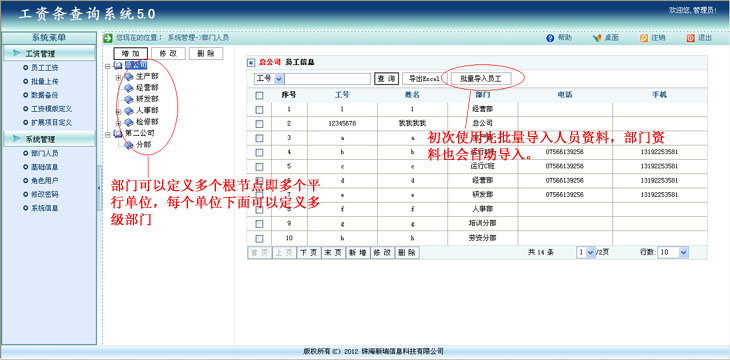730x360 pixels.
Task: Collapse the 总公司 tree node
Action: click(x=108, y=66)
